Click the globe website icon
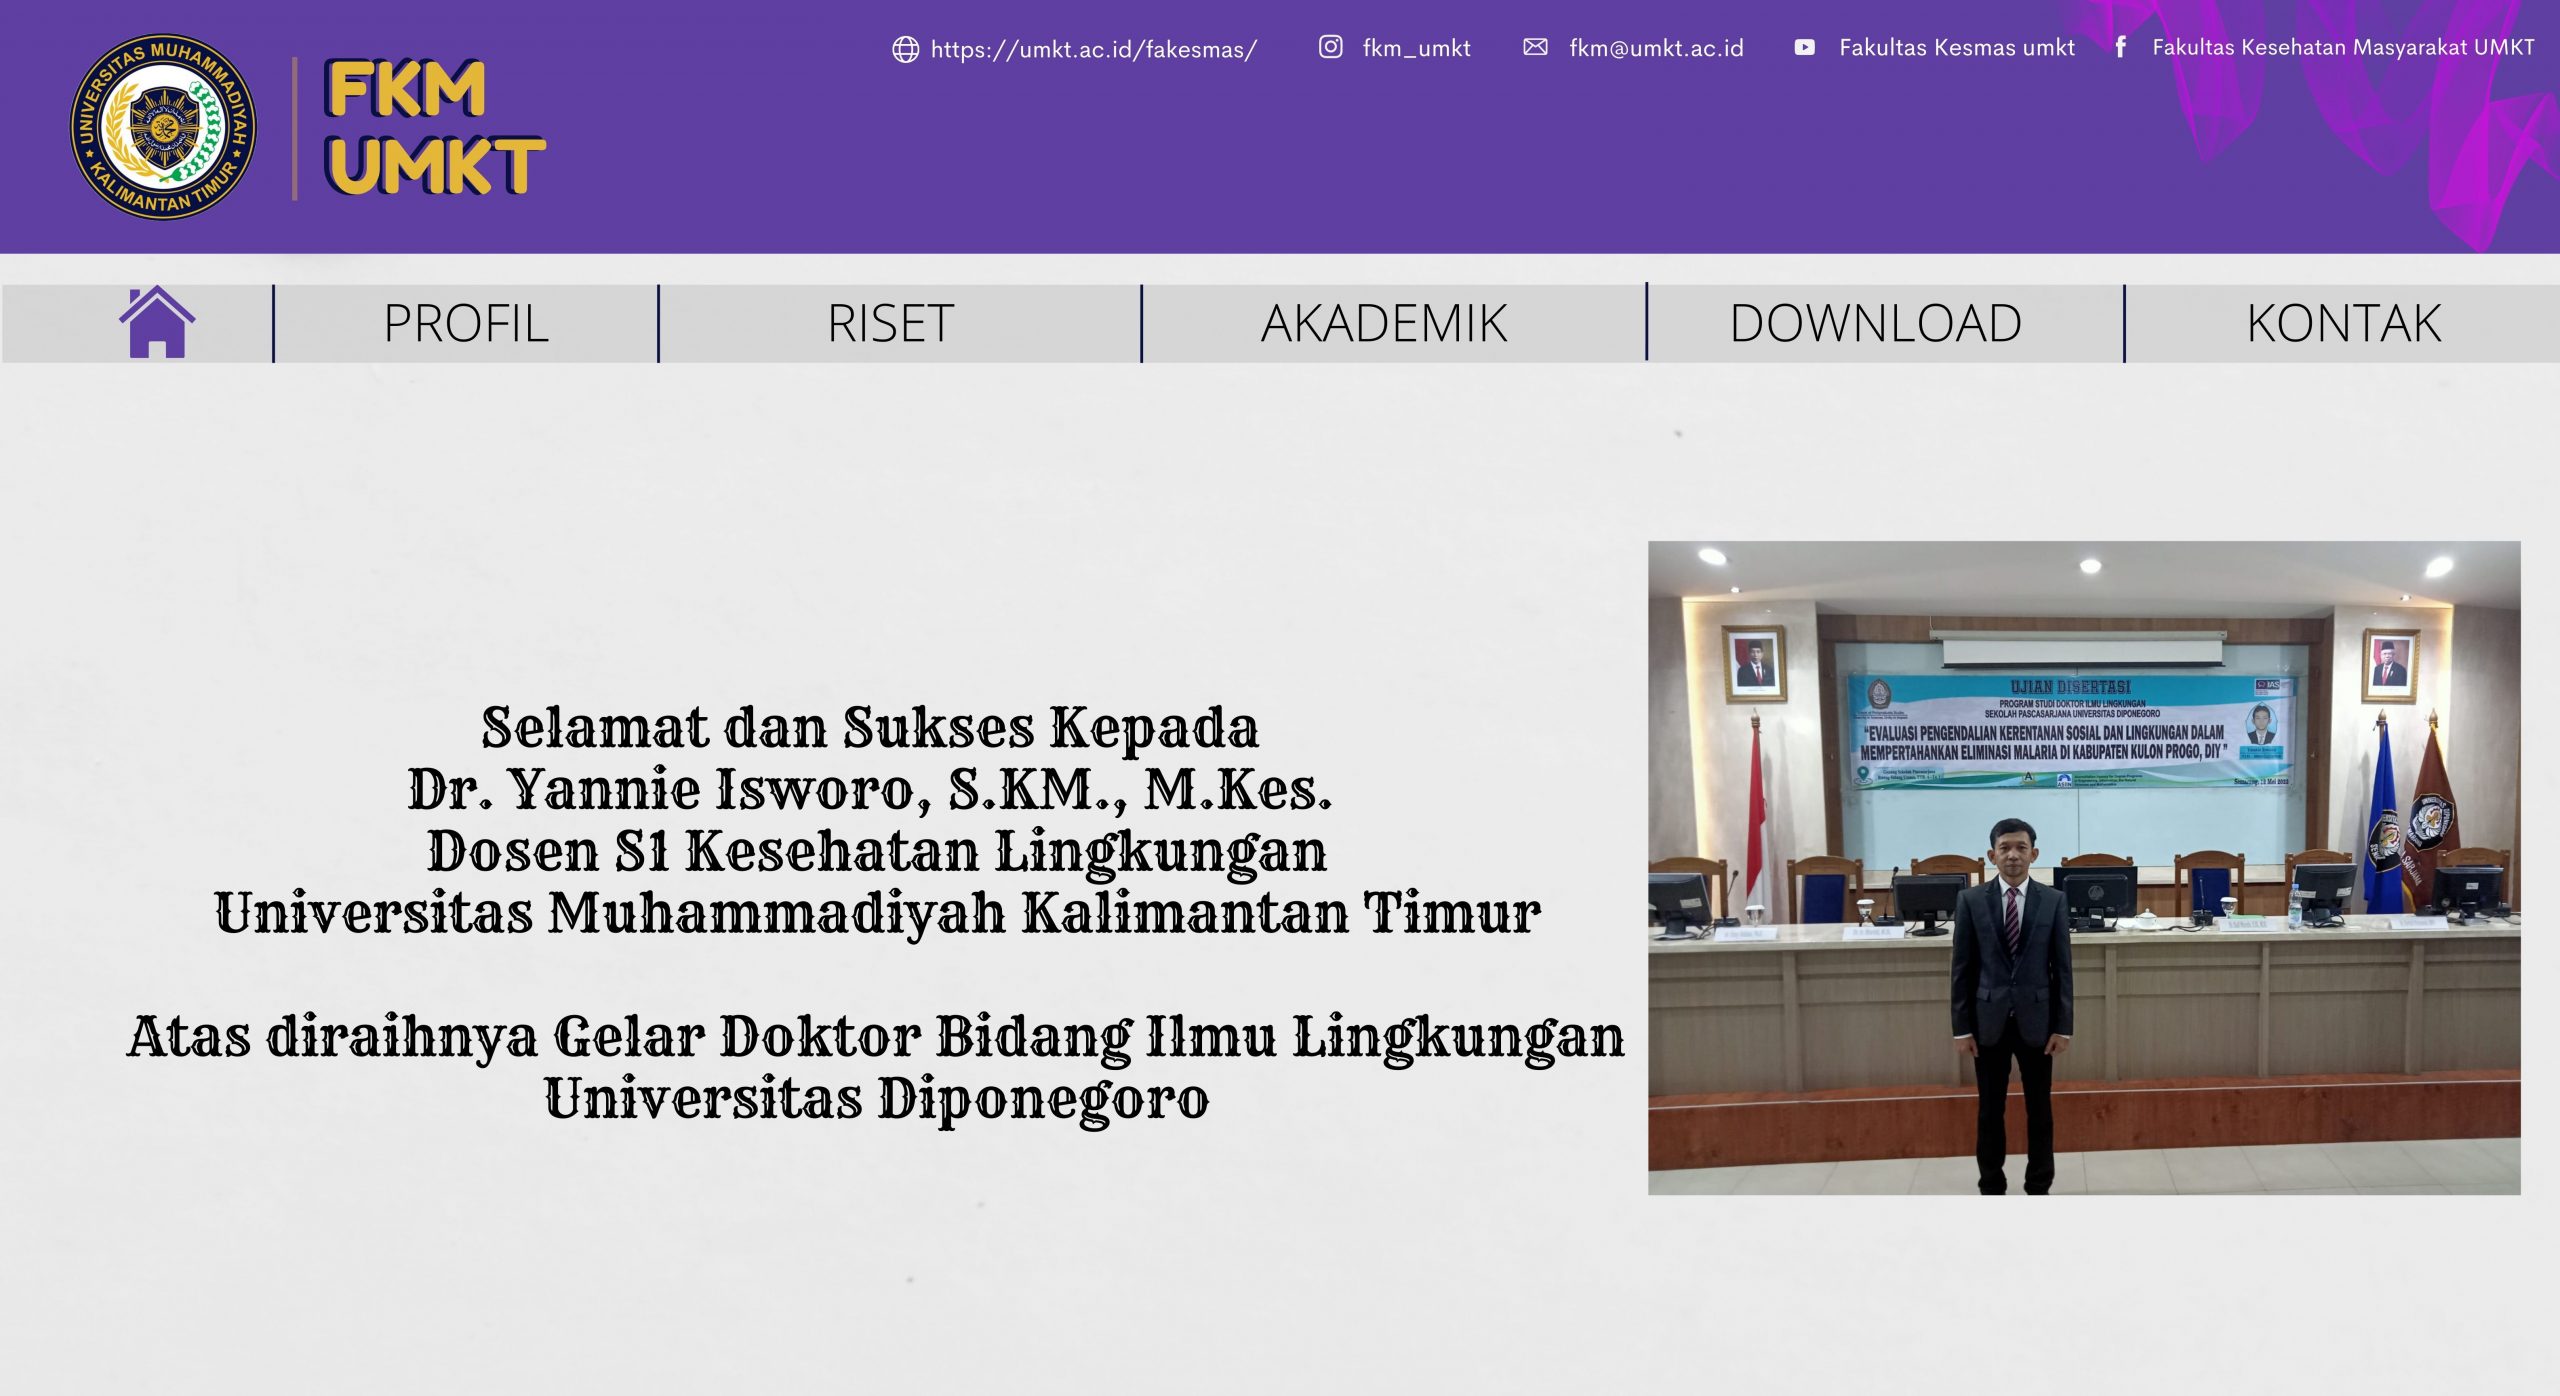Screen dimensions: 2560x1396 [x=905, y=49]
